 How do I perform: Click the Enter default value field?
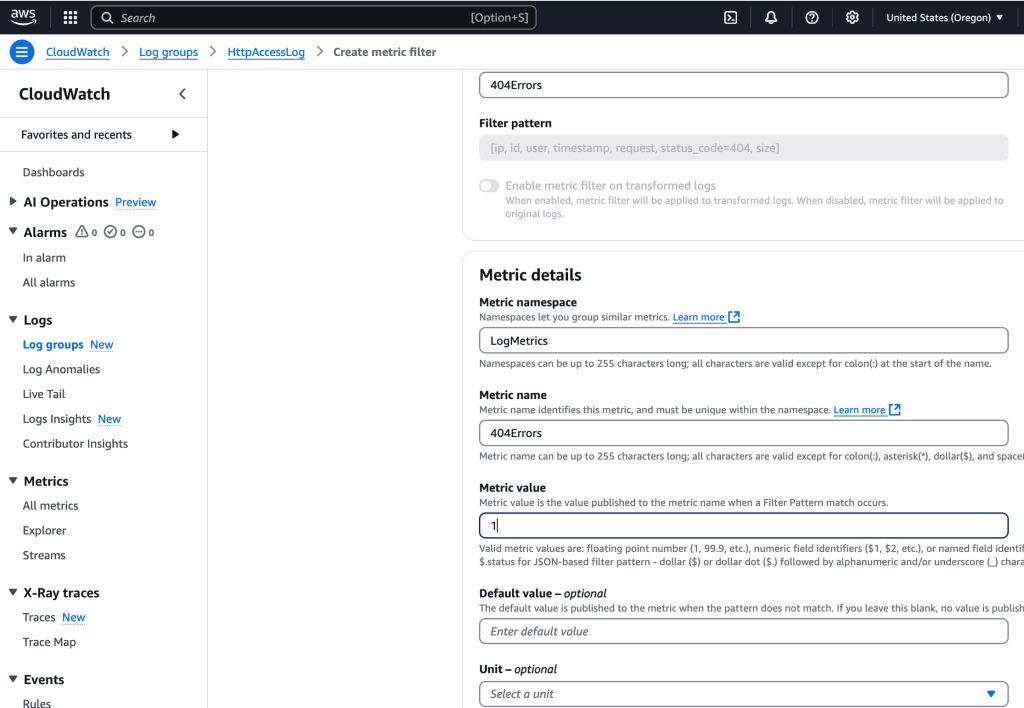pos(743,631)
